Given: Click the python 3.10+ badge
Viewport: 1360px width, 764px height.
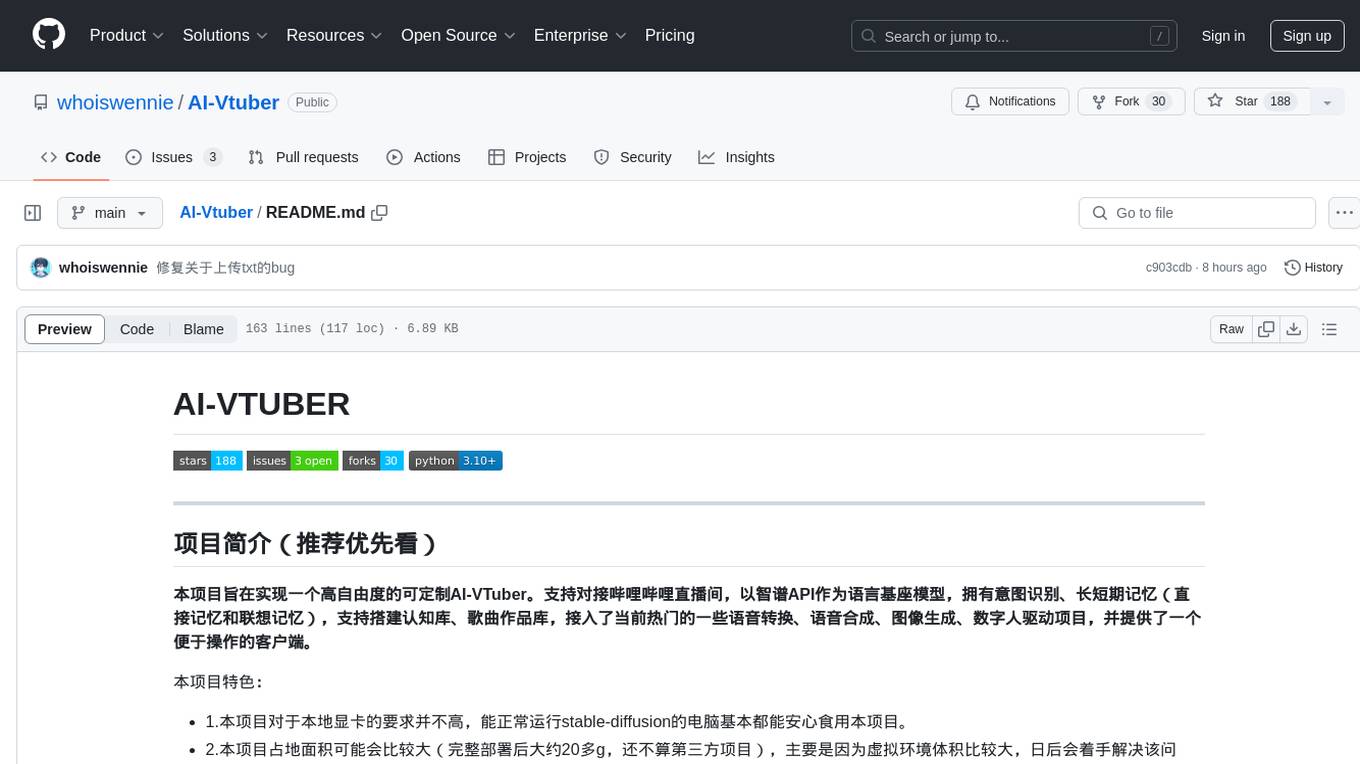Looking at the screenshot, I should (455, 461).
